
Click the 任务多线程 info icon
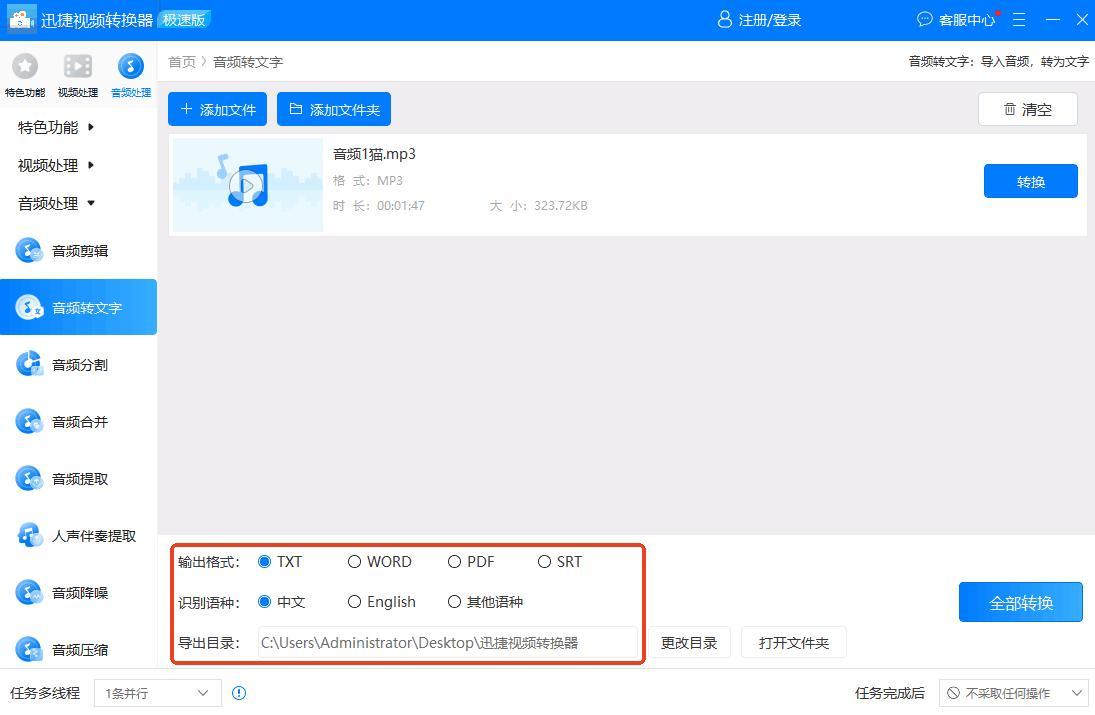239,693
